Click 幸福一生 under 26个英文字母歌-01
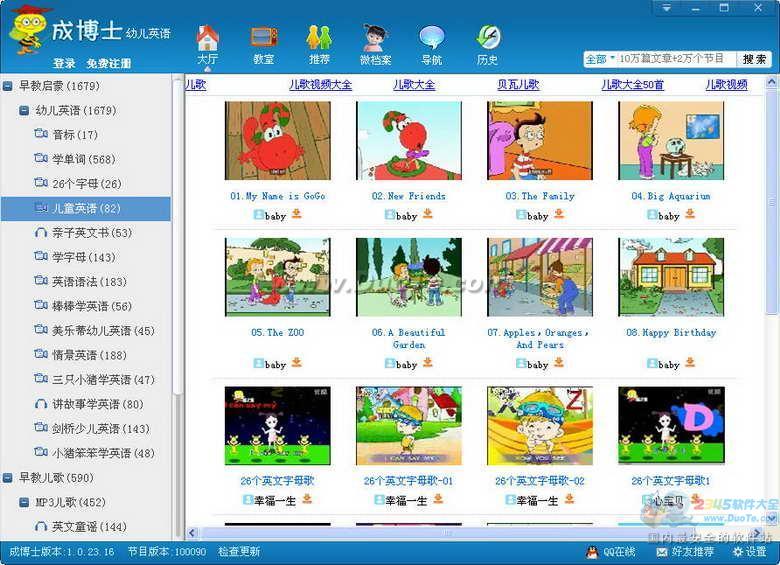Image resolution: width=780 pixels, height=565 pixels. click(406, 500)
